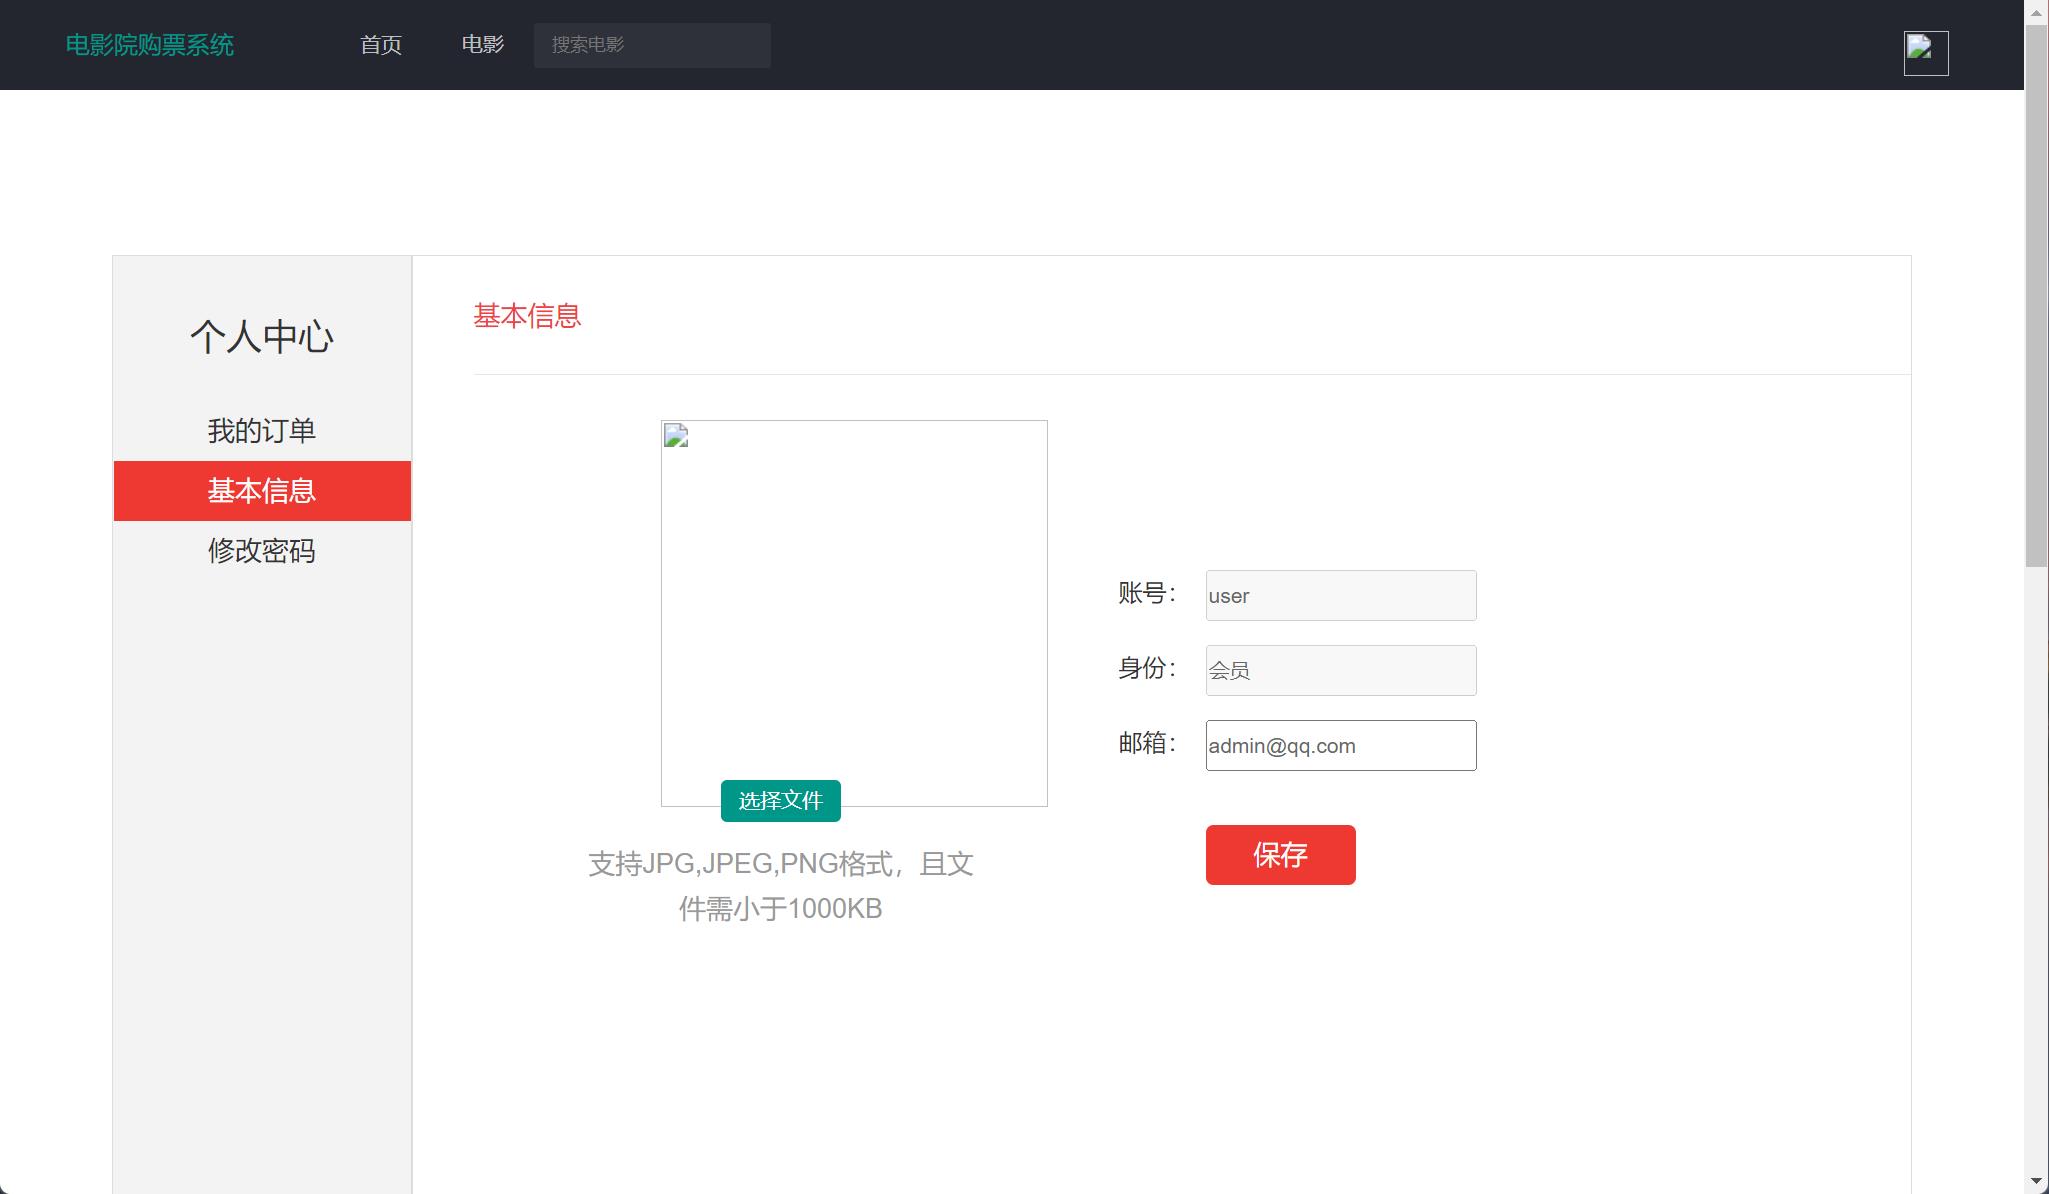Click the 基本信息 red section title

click(x=527, y=316)
